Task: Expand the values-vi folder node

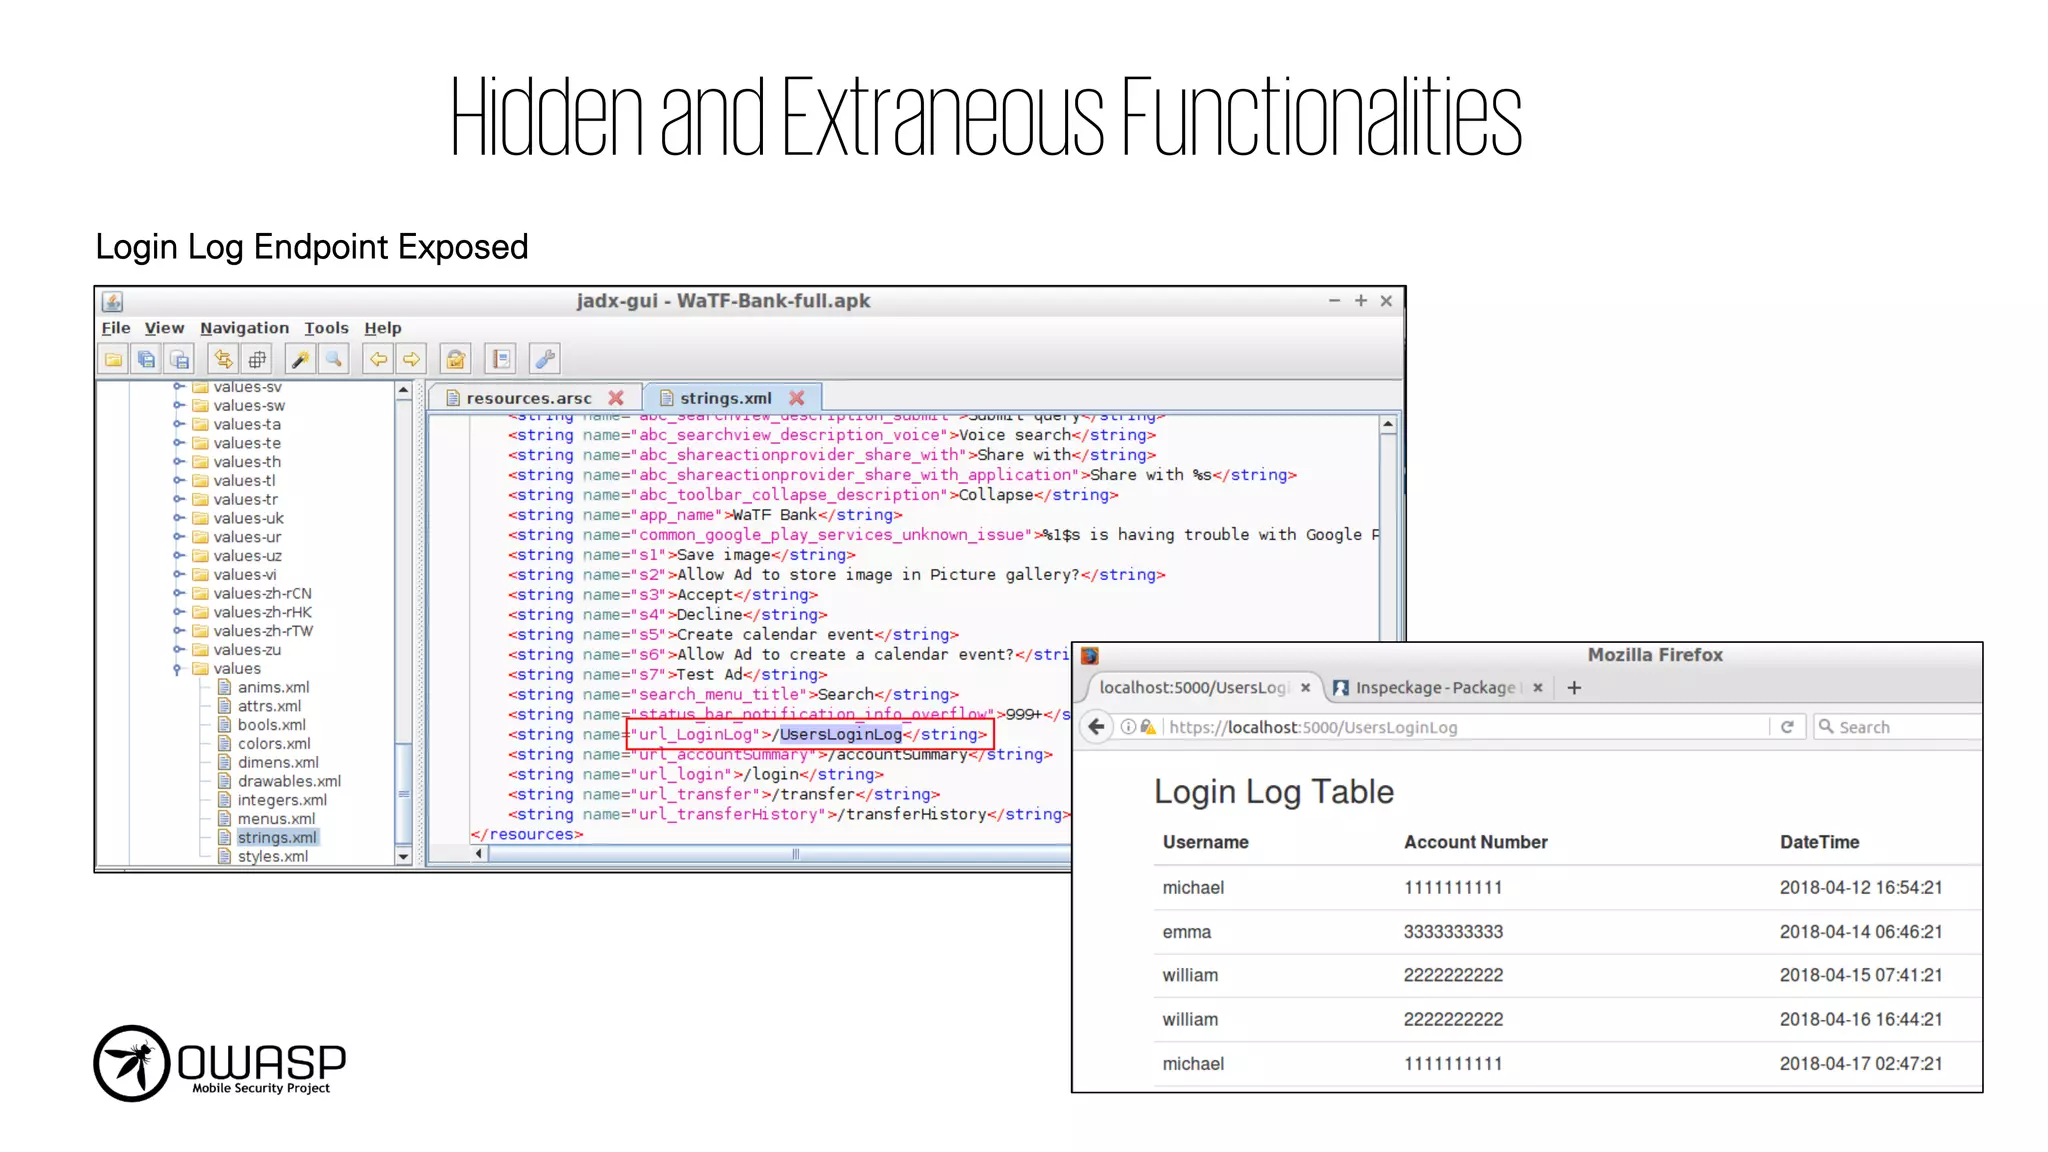Action: pyautogui.click(x=178, y=574)
